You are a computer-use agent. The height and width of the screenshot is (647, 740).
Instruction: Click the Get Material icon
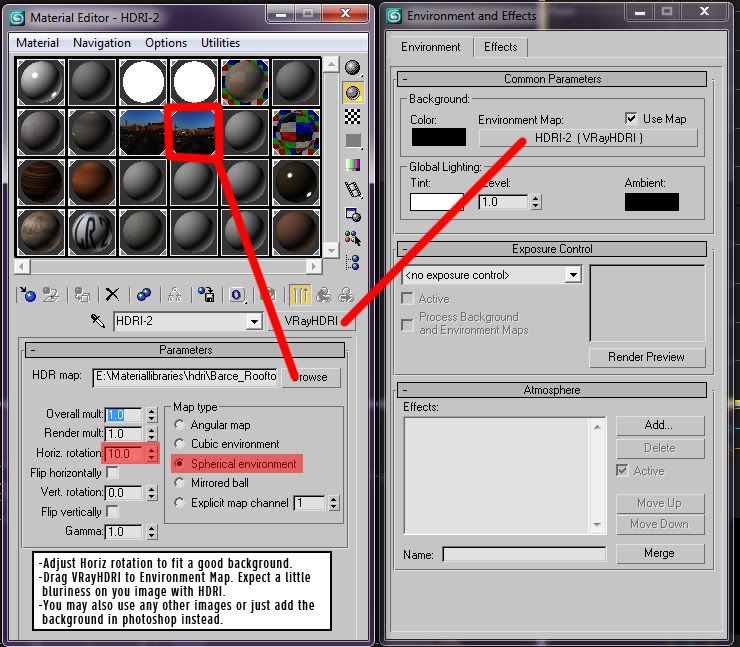point(28,294)
